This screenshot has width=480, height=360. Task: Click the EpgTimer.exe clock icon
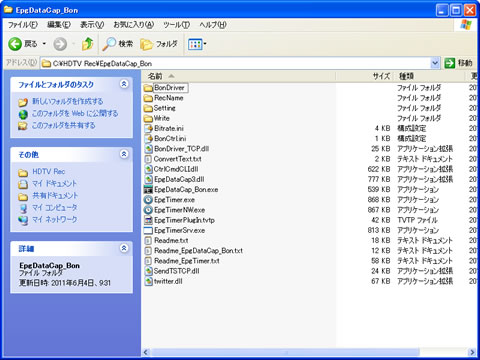coord(148,200)
